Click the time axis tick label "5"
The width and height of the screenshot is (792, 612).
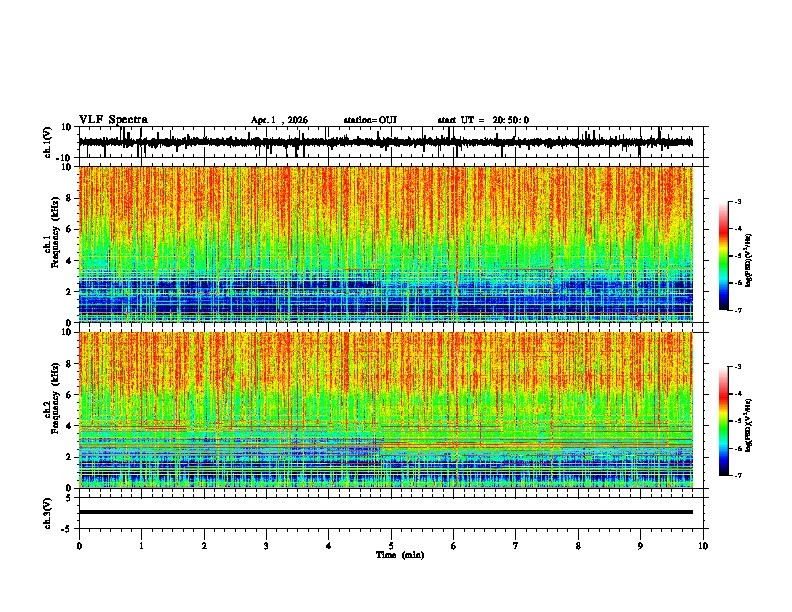tap(391, 546)
